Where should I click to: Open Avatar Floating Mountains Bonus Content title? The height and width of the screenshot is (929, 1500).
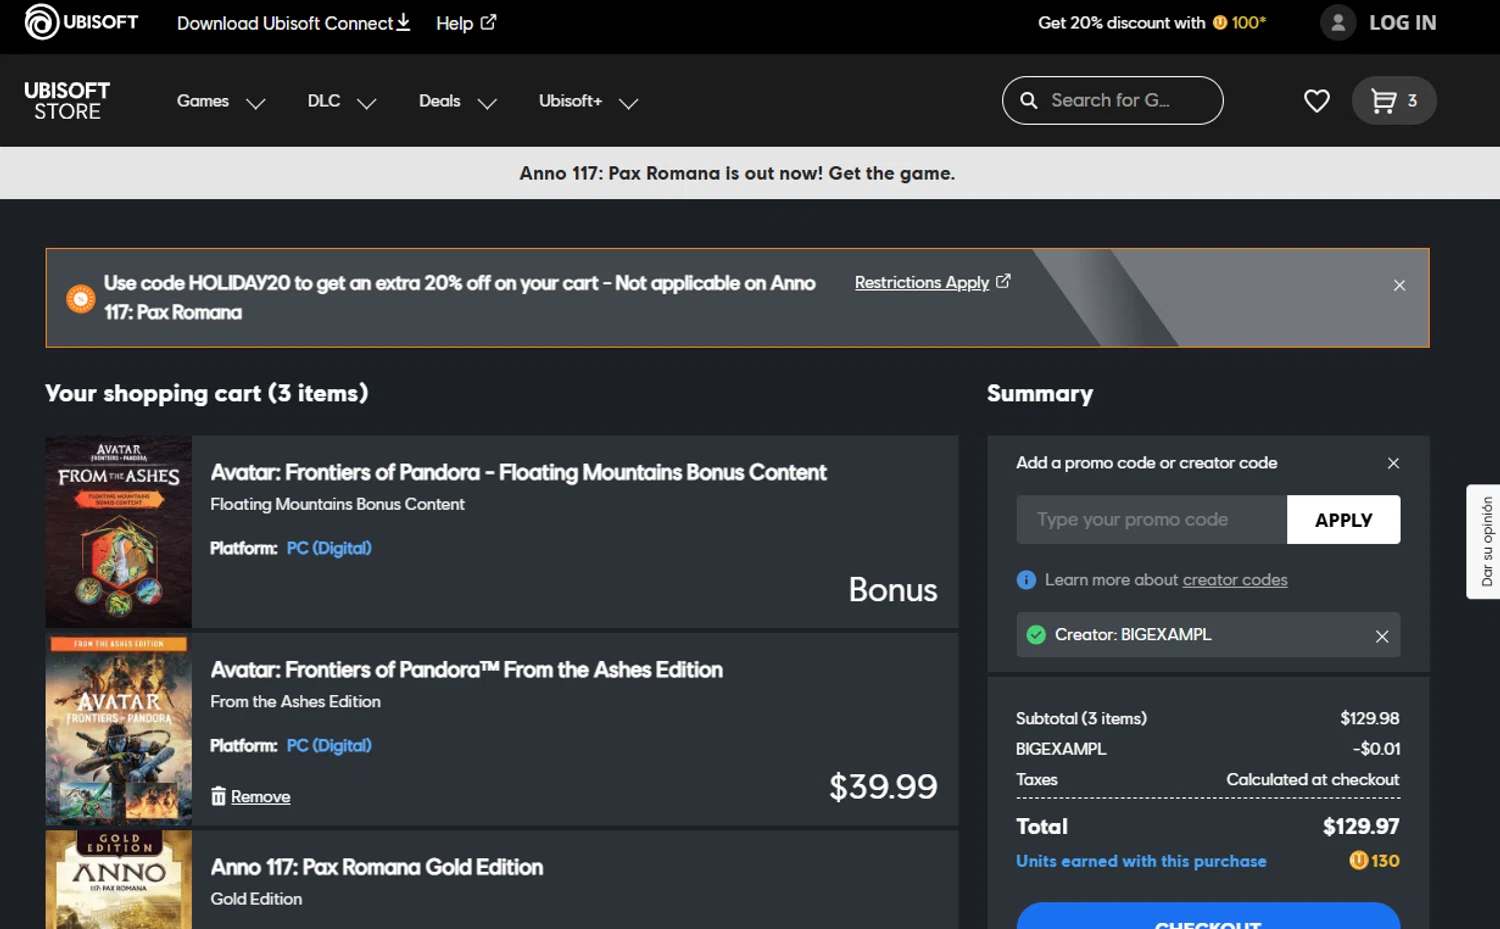pyautogui.click(x=518, y=472)
